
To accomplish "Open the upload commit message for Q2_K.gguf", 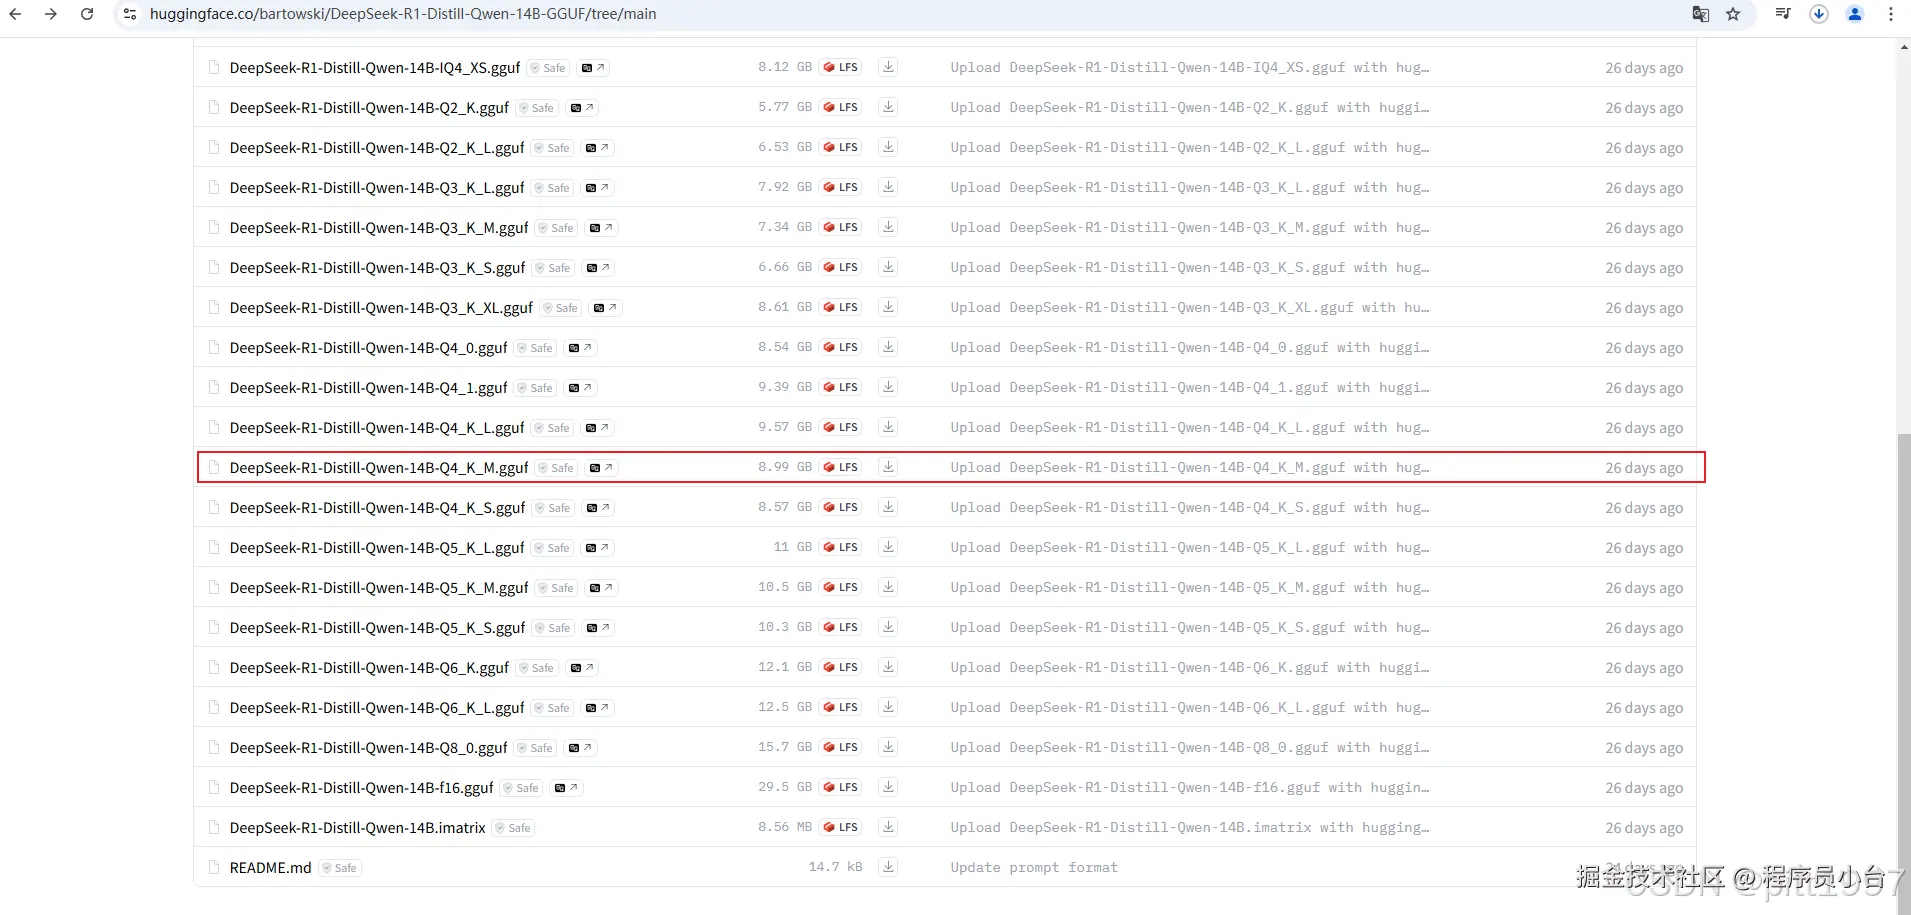I will pos(1190,107).
